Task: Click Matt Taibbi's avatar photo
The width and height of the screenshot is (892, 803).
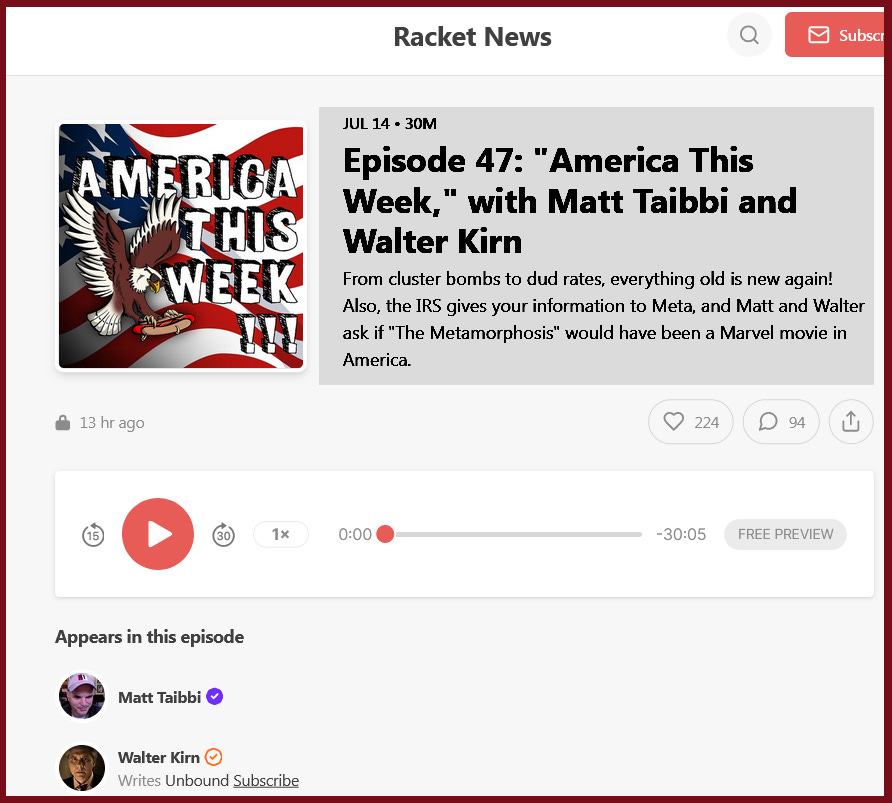Action: [x=82, y=696]
